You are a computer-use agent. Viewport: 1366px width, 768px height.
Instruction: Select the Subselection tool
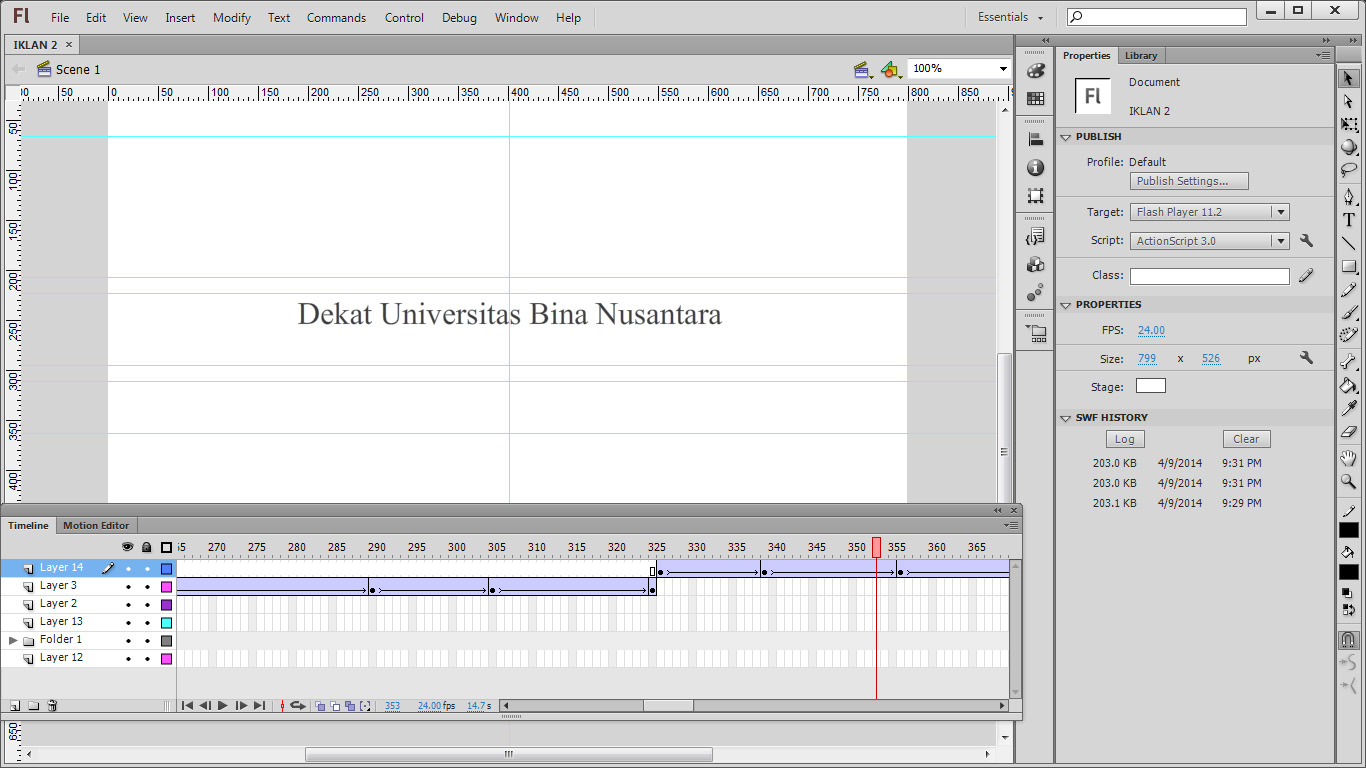(1349, 101)
